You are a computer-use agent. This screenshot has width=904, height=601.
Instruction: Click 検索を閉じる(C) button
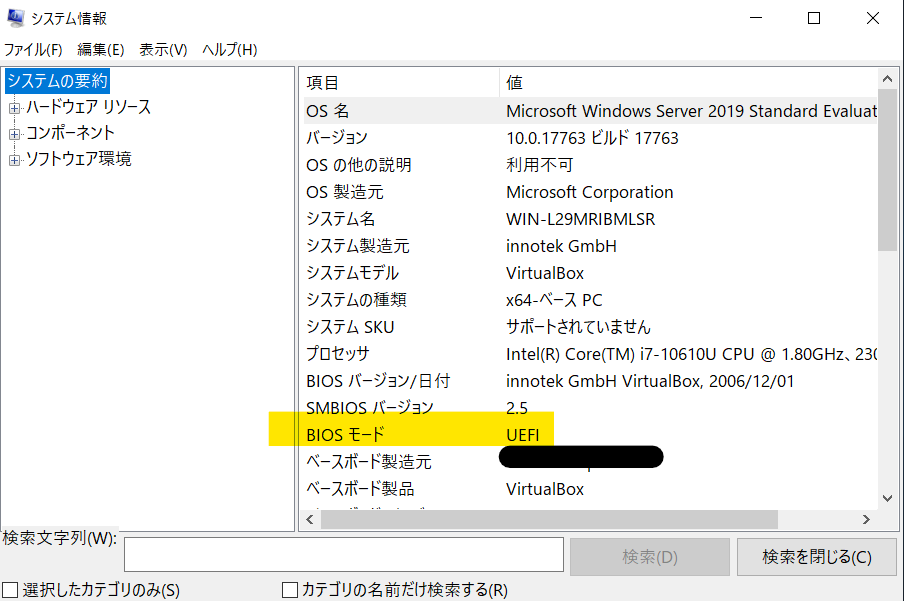pos(817,557)
